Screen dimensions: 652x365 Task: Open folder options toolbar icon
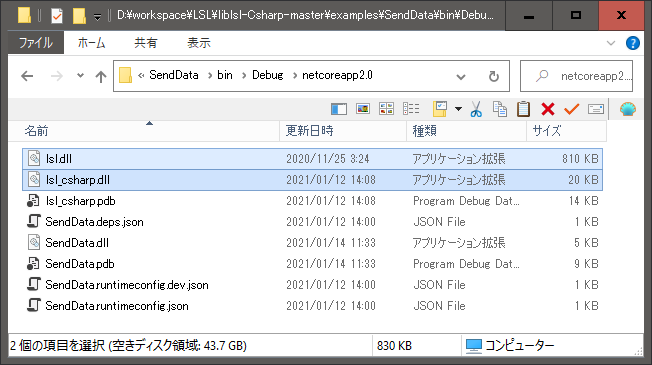coord(440,109)
